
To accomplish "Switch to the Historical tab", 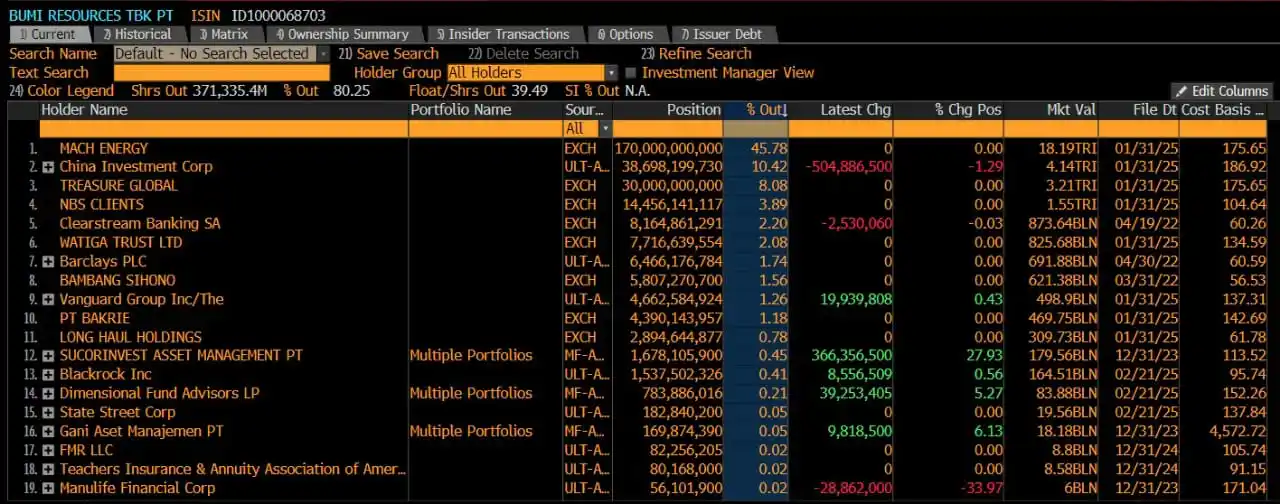I will (137, 34).
